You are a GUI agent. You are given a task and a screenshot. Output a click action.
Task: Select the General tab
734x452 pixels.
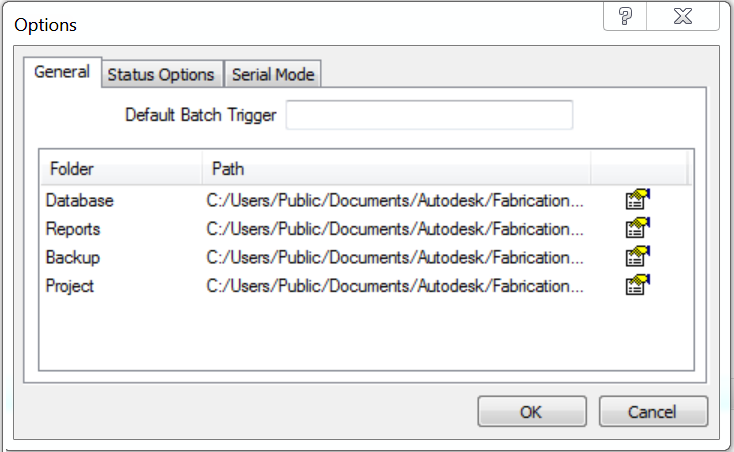click(62, 73)
